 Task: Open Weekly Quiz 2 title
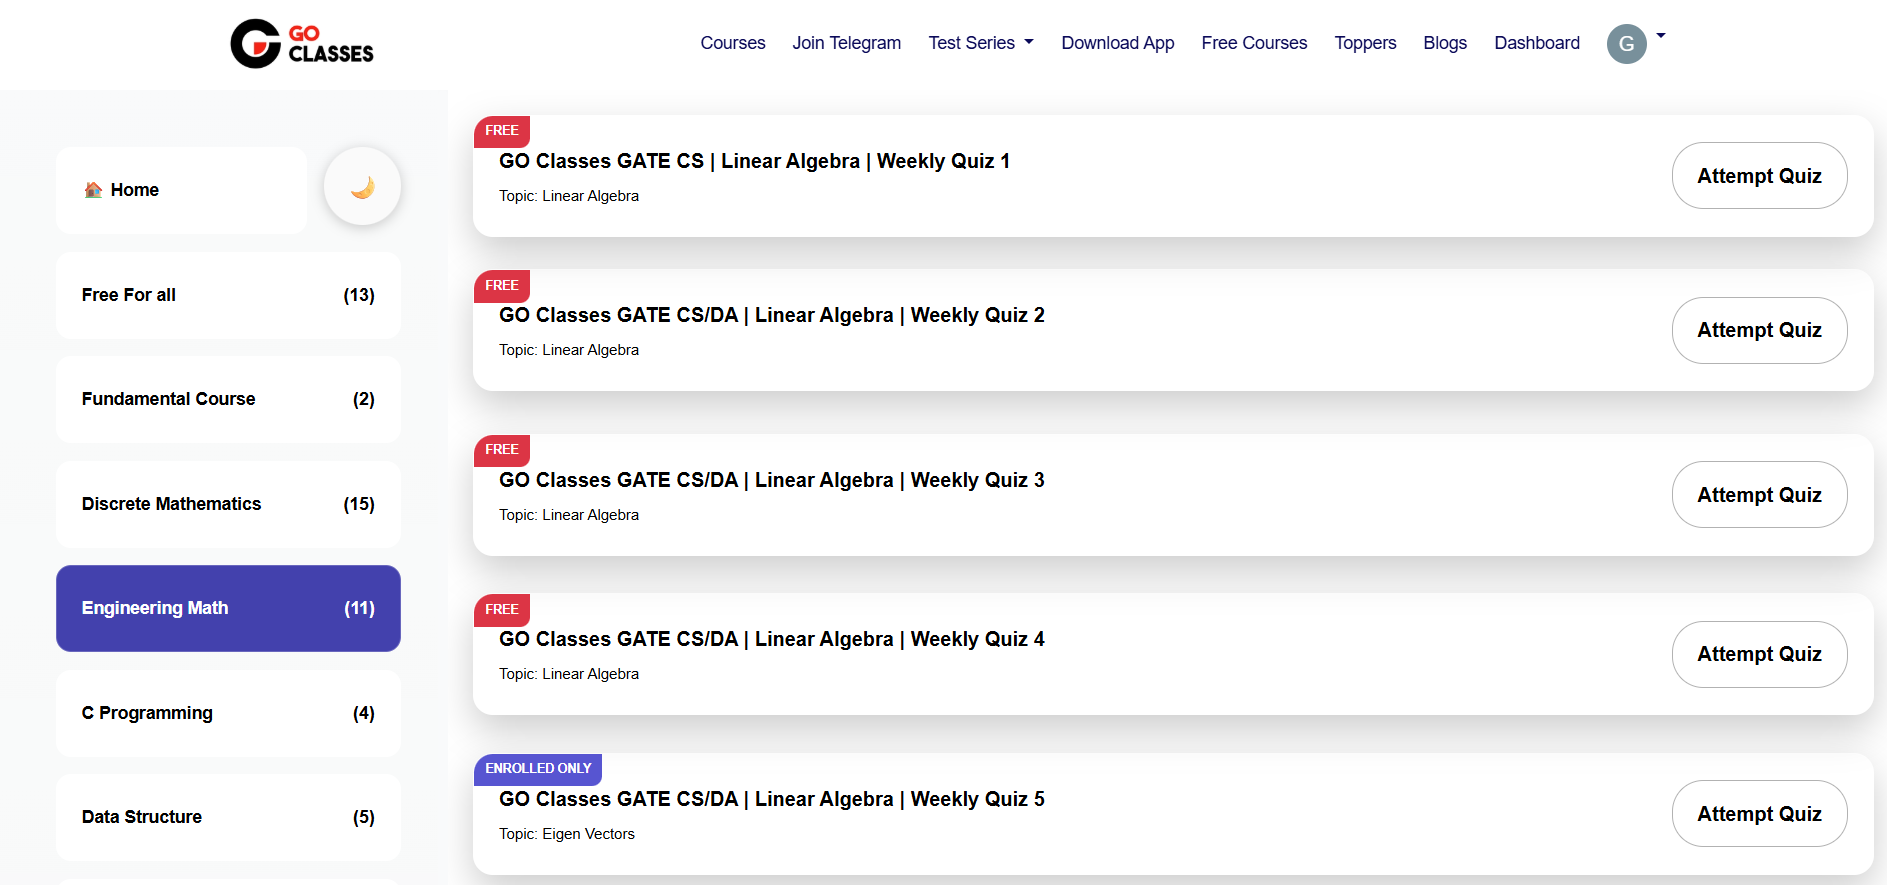(771, 315)
